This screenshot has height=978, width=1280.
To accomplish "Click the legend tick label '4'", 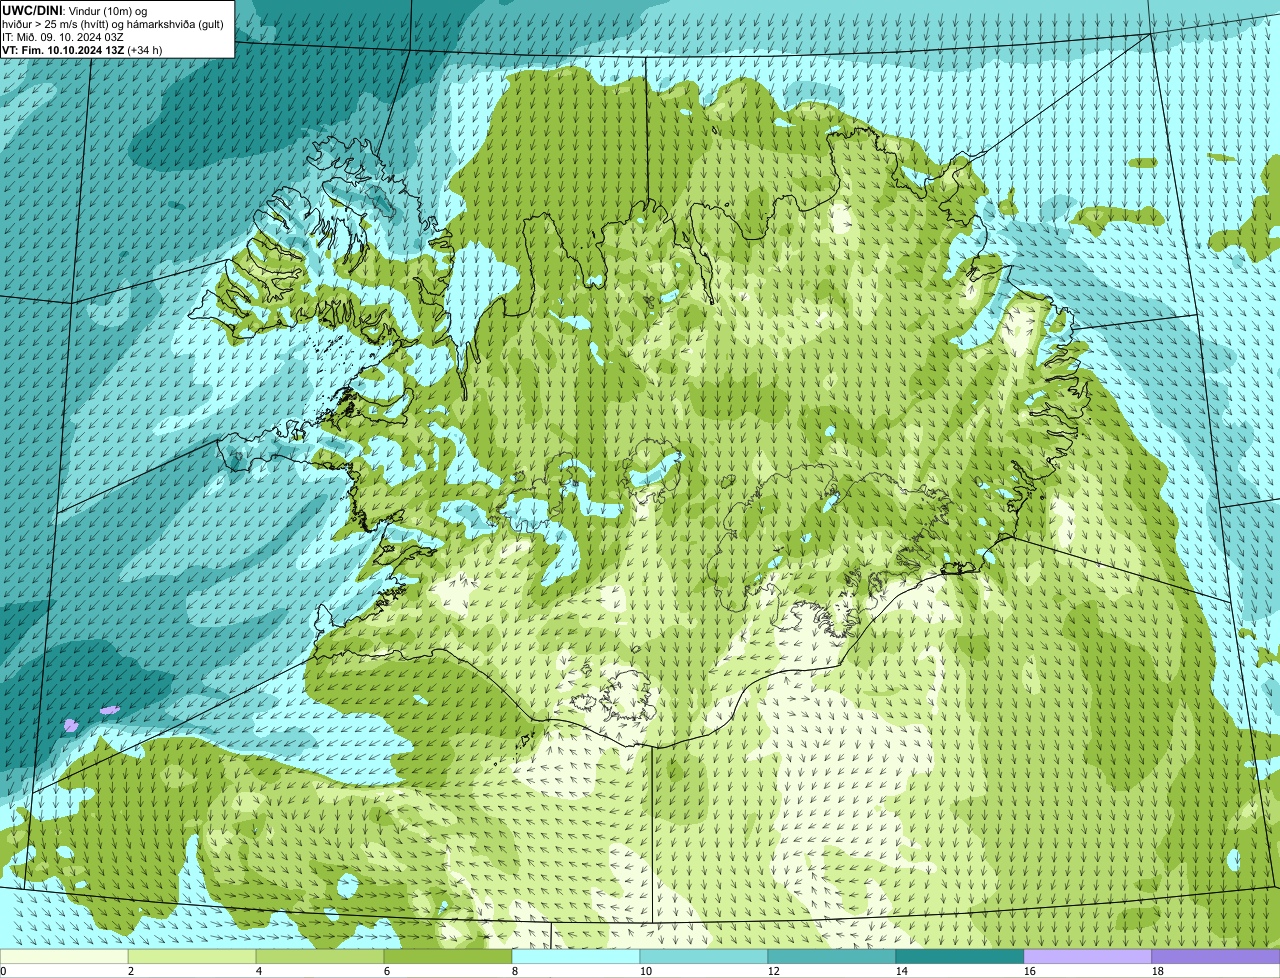I will coord(259,971).
